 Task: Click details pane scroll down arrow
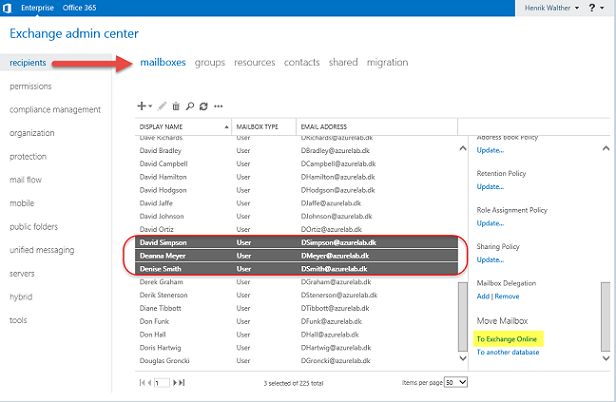(x=606, y=358)
